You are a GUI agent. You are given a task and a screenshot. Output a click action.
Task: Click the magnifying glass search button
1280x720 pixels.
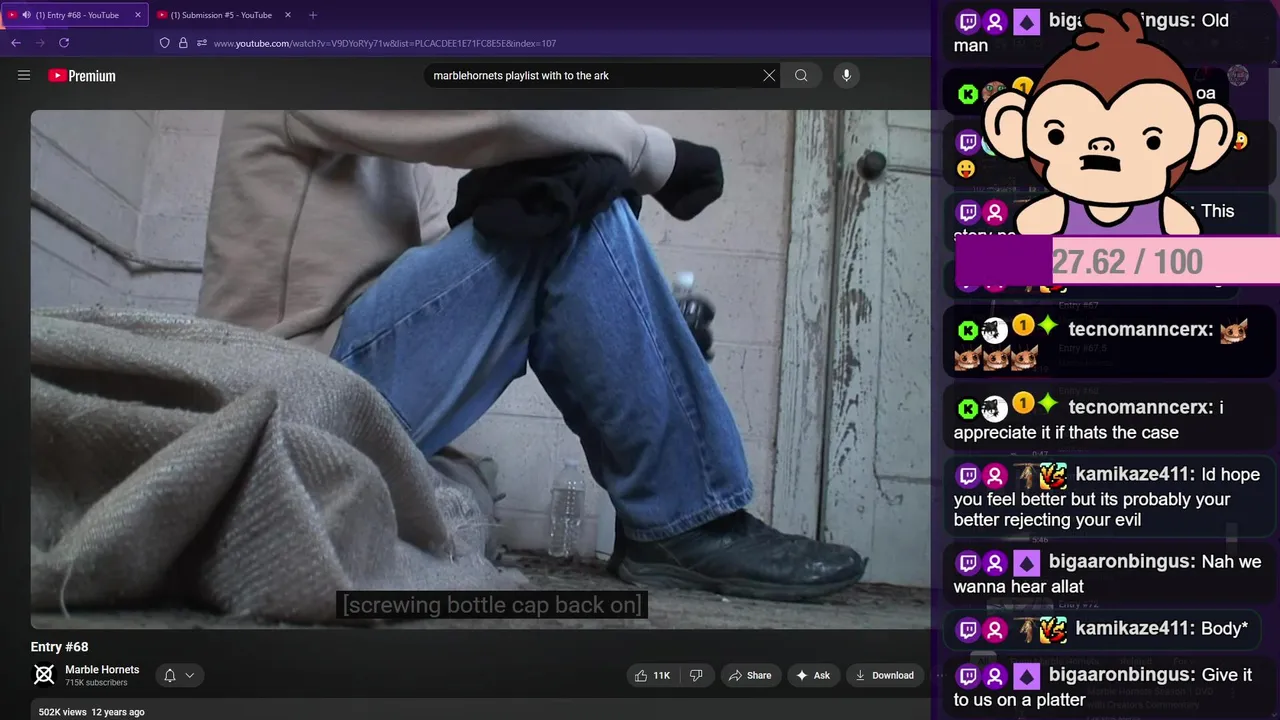801,76
